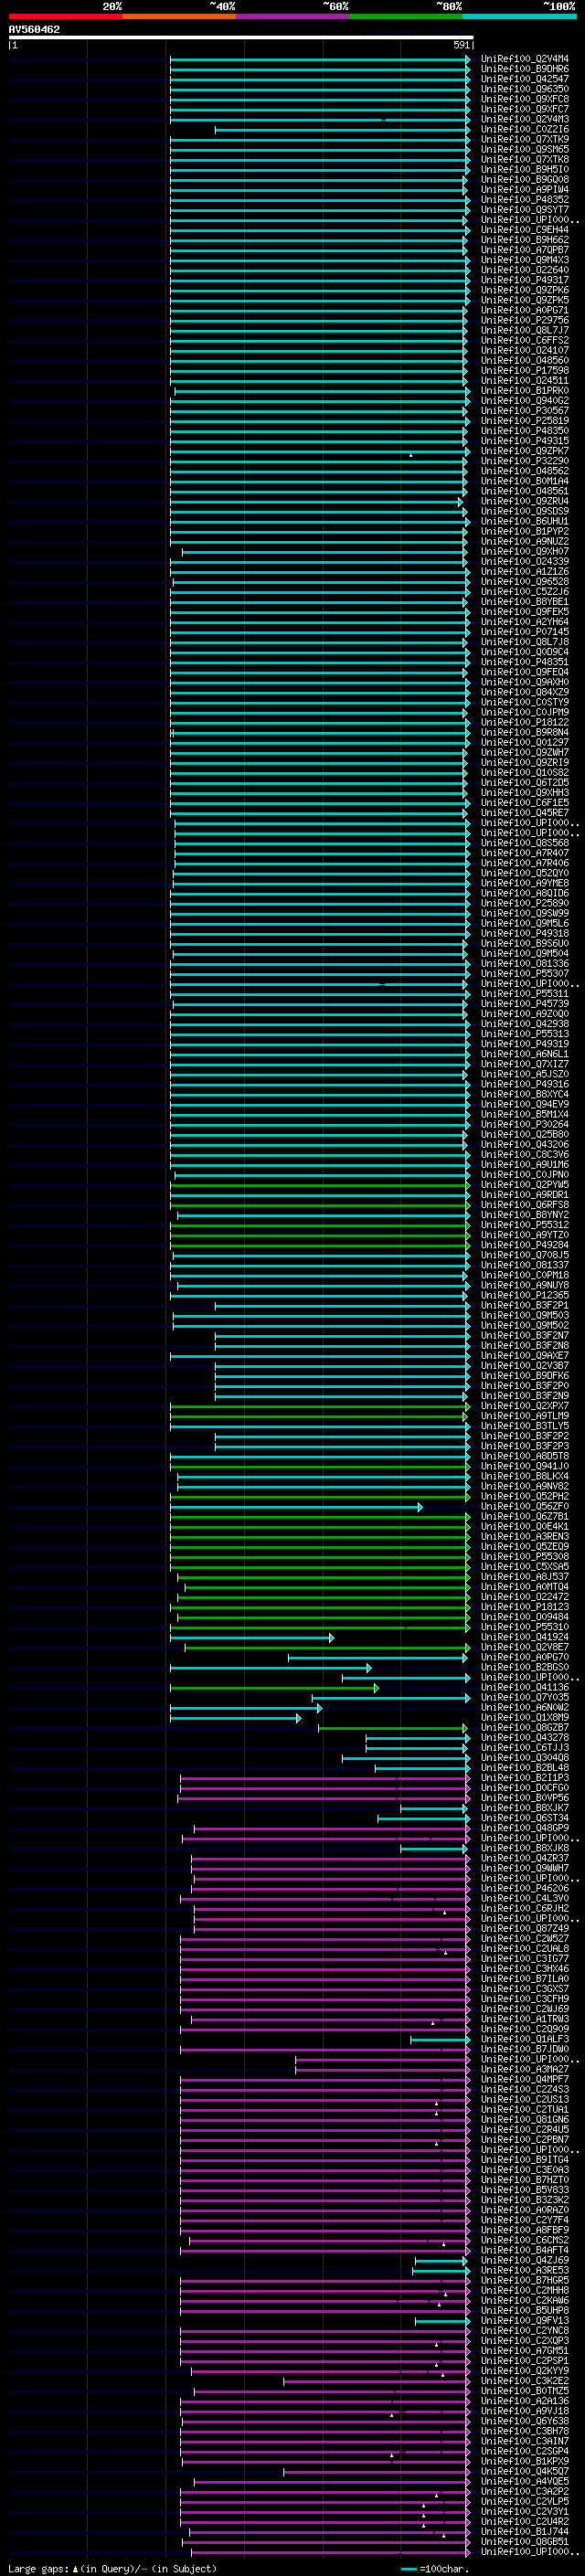Click UniRef100_Q0D9C4 hit label
The width and height of the screenshot is (585, 2576).
525,652
